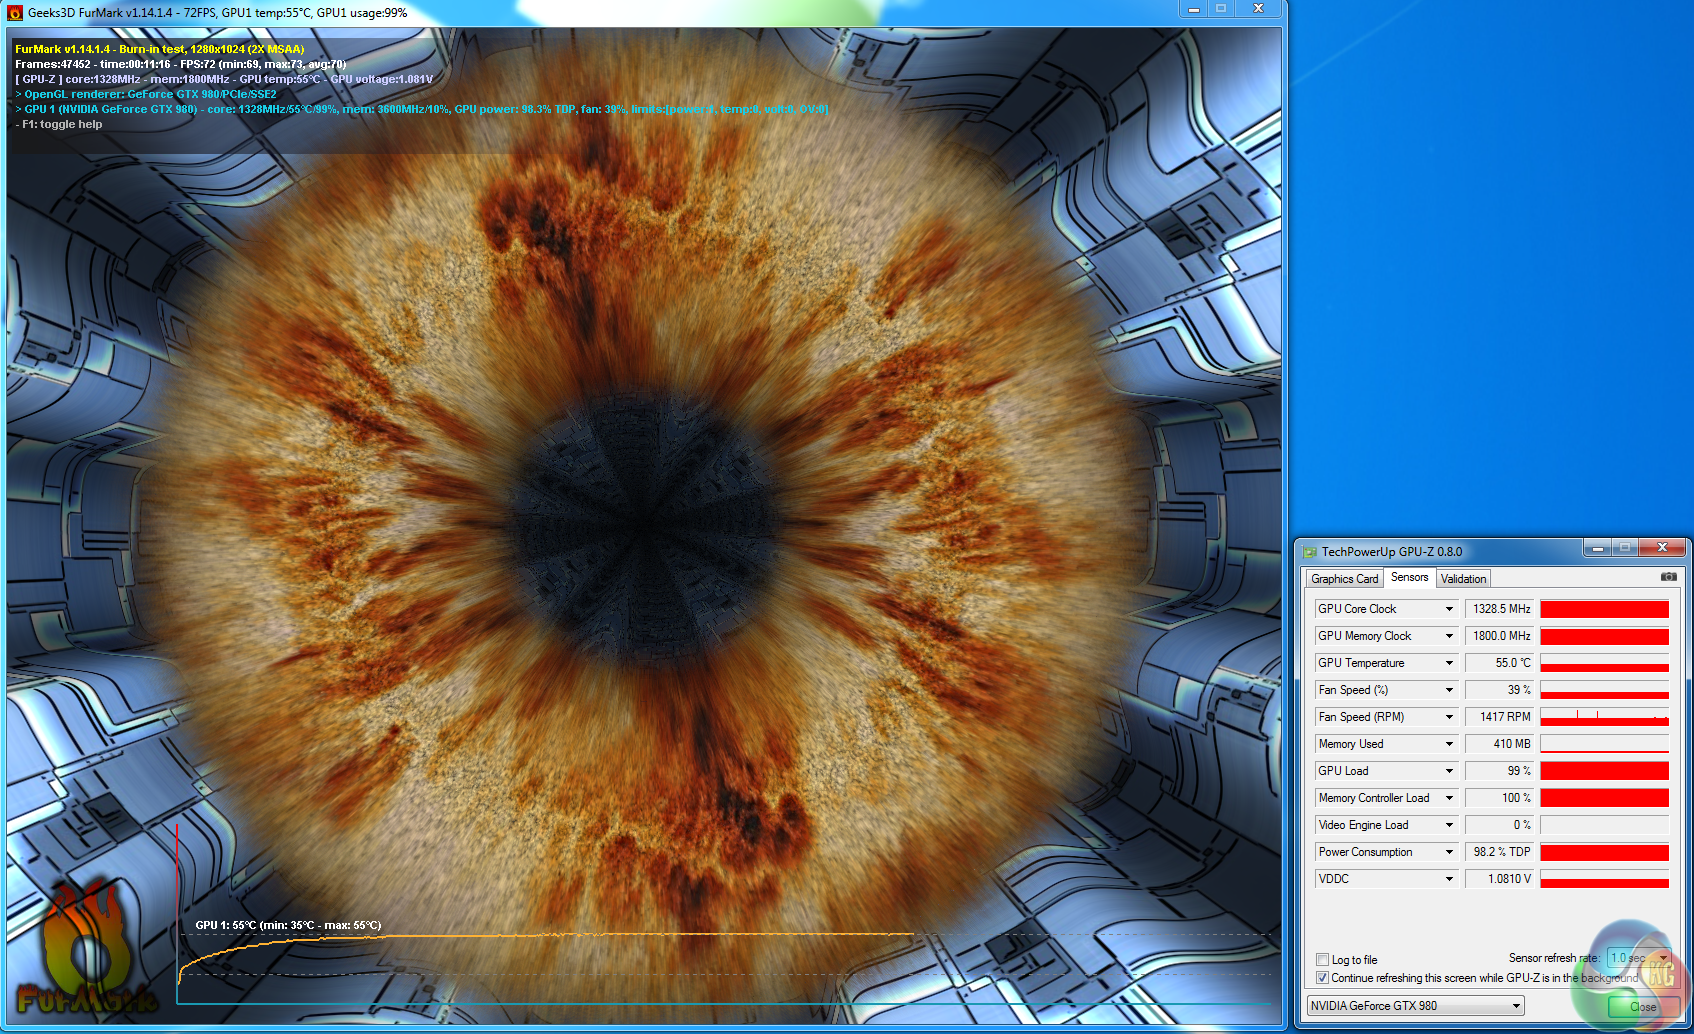Click the F1: toggle help text

pyautogui.click(x=59, y=124)
